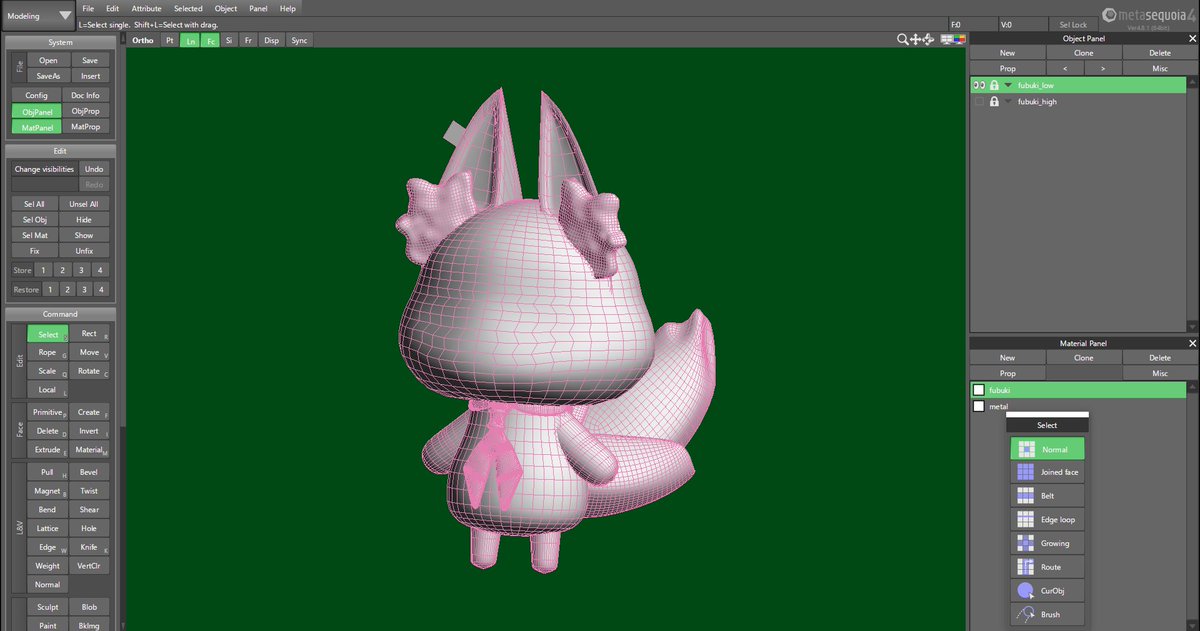Viewport: 1200px width, 631px height.
Task: Toggle Si simple display
Action: [229, 40]
